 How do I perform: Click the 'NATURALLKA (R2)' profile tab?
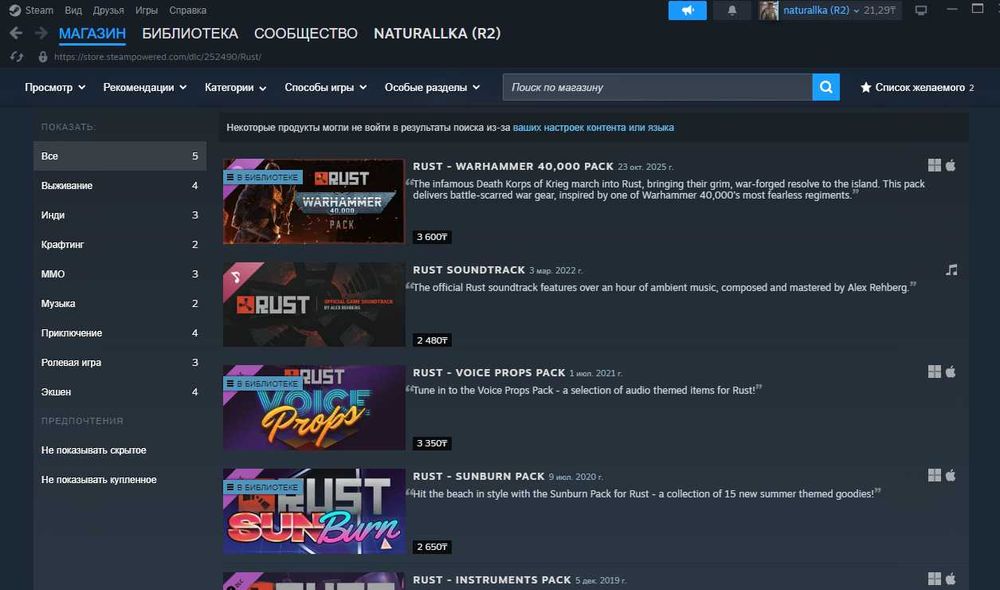[437, 33]
